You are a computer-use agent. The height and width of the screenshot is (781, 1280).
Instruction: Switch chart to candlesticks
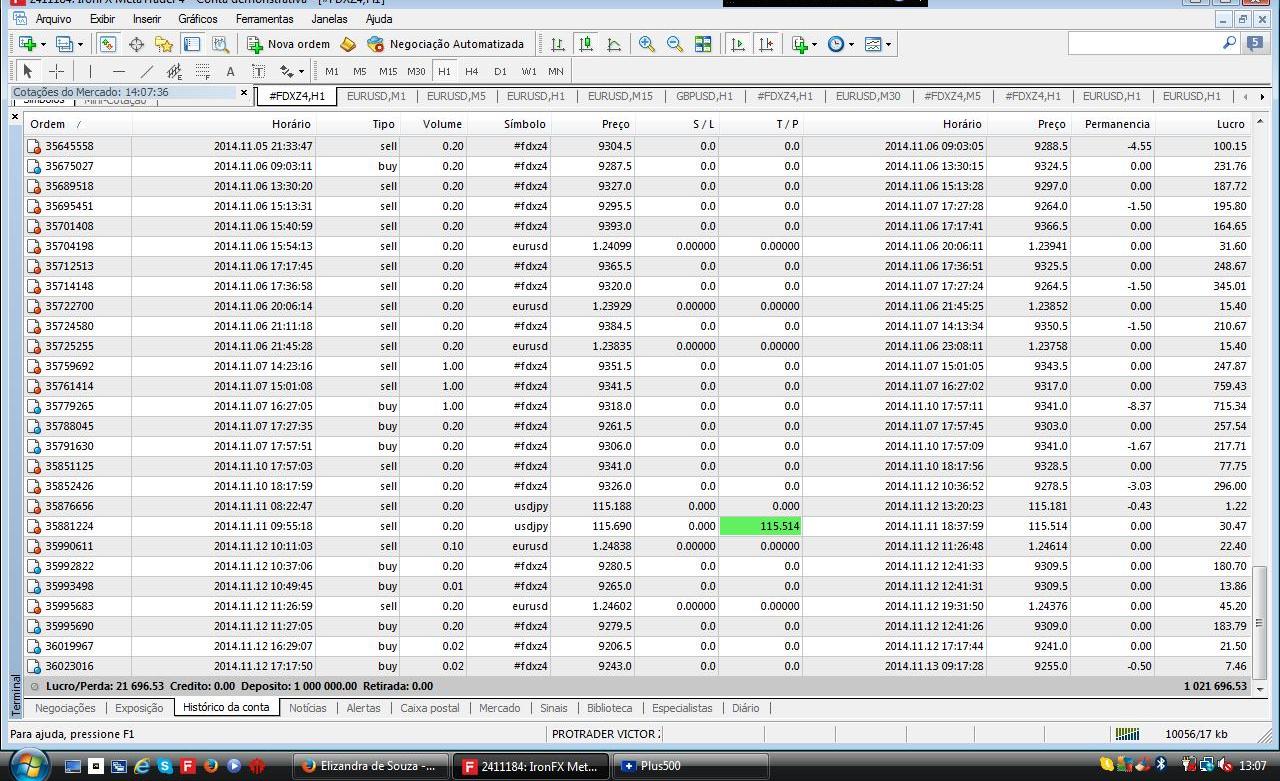tap(586, 44)
